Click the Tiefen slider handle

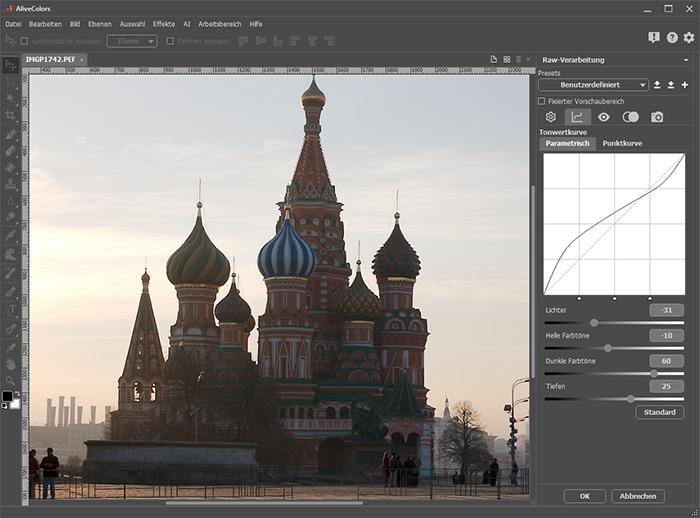coord(630,399)
